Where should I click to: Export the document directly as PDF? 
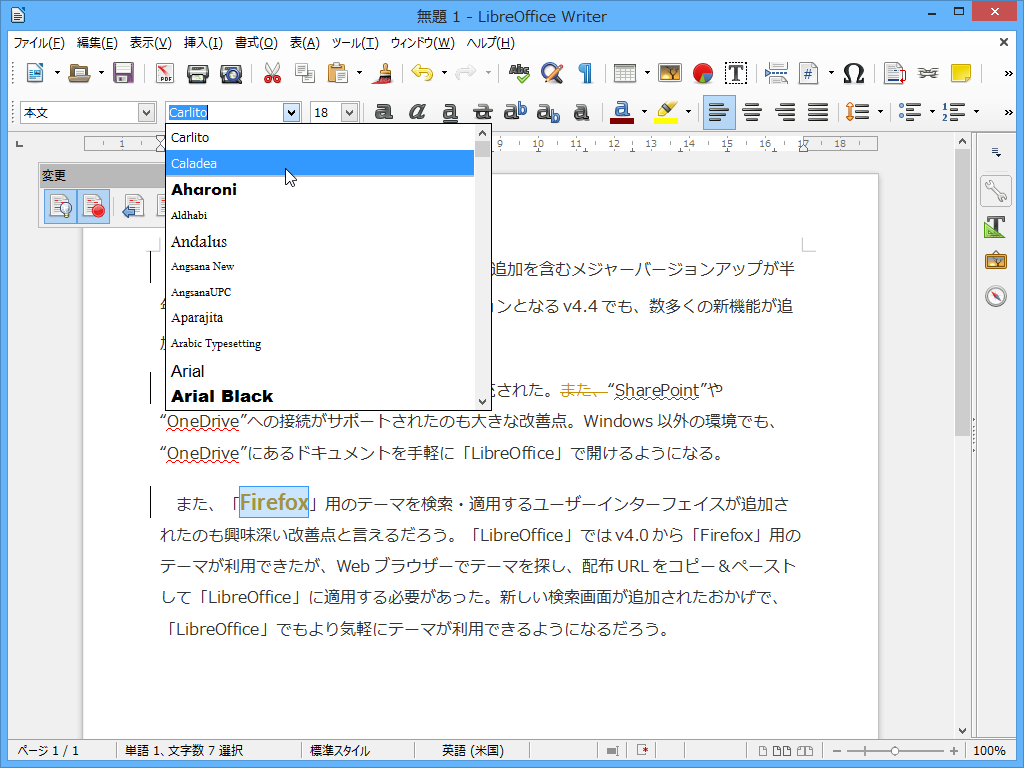166,72
